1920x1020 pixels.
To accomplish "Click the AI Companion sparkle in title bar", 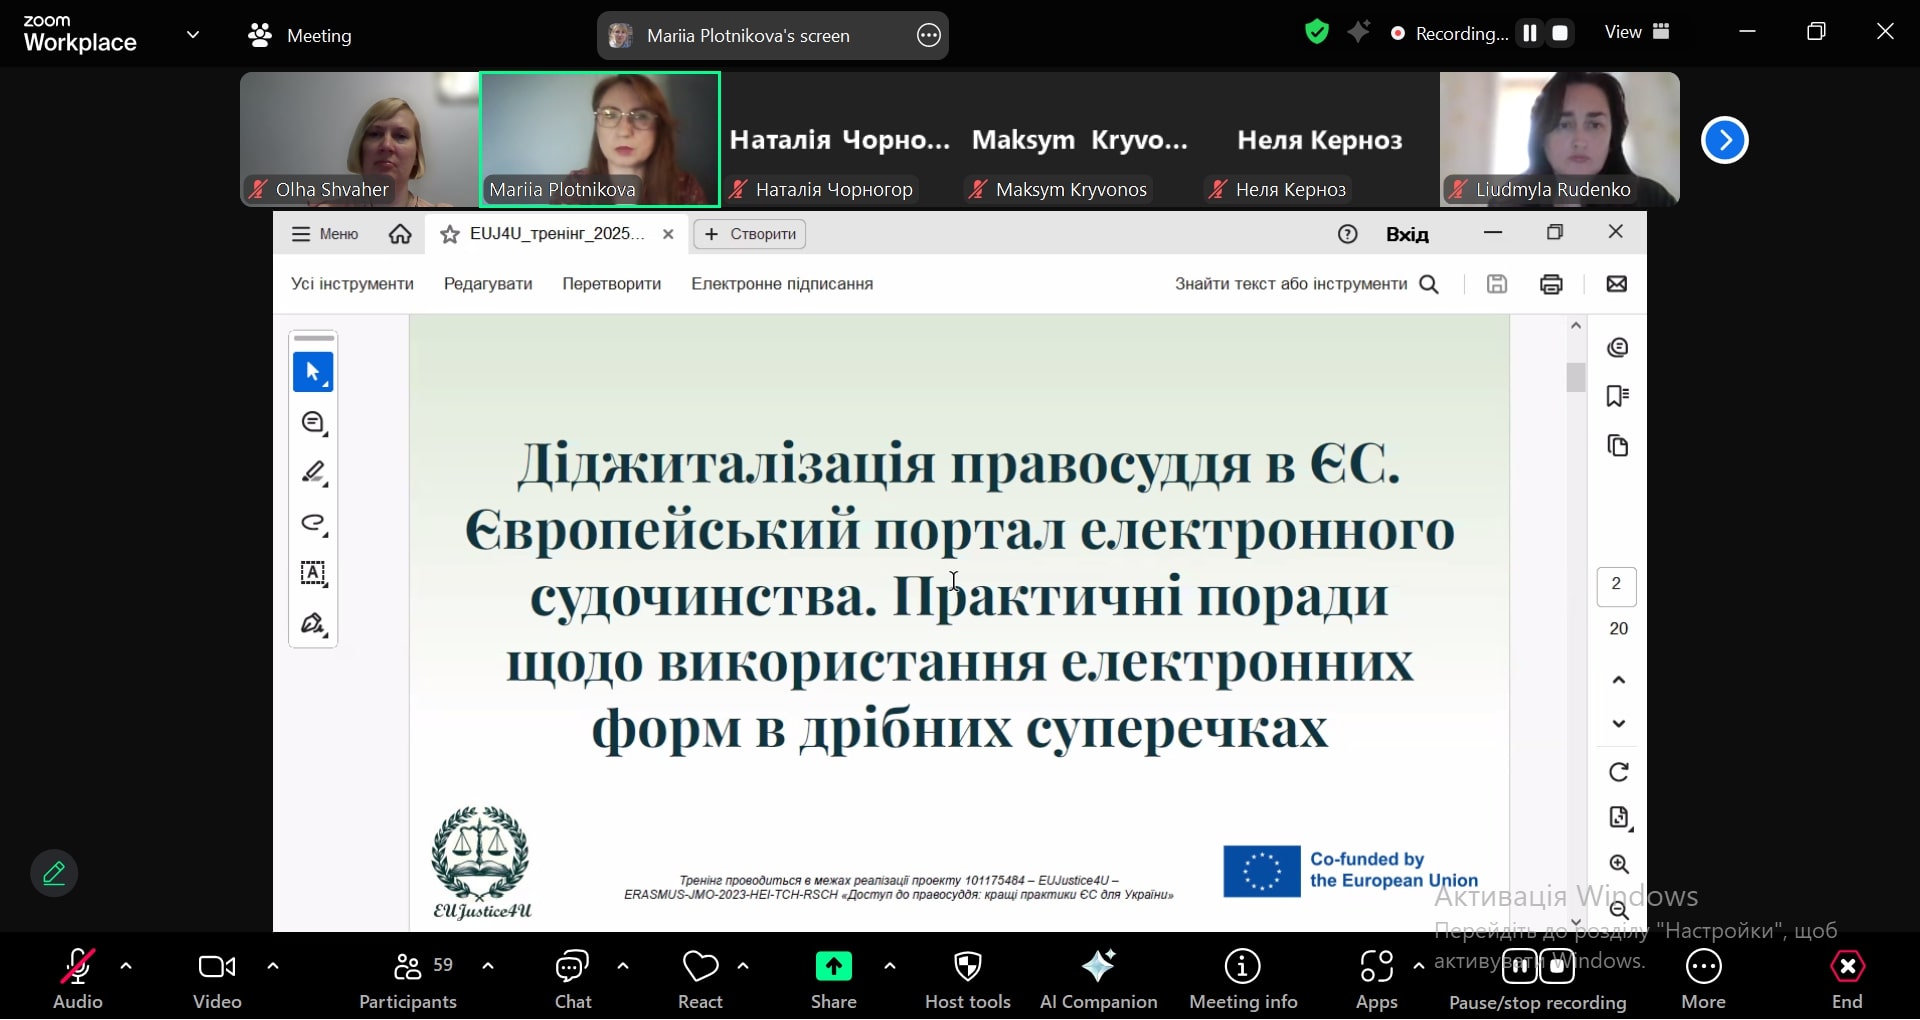I will tap(1359, 33).
